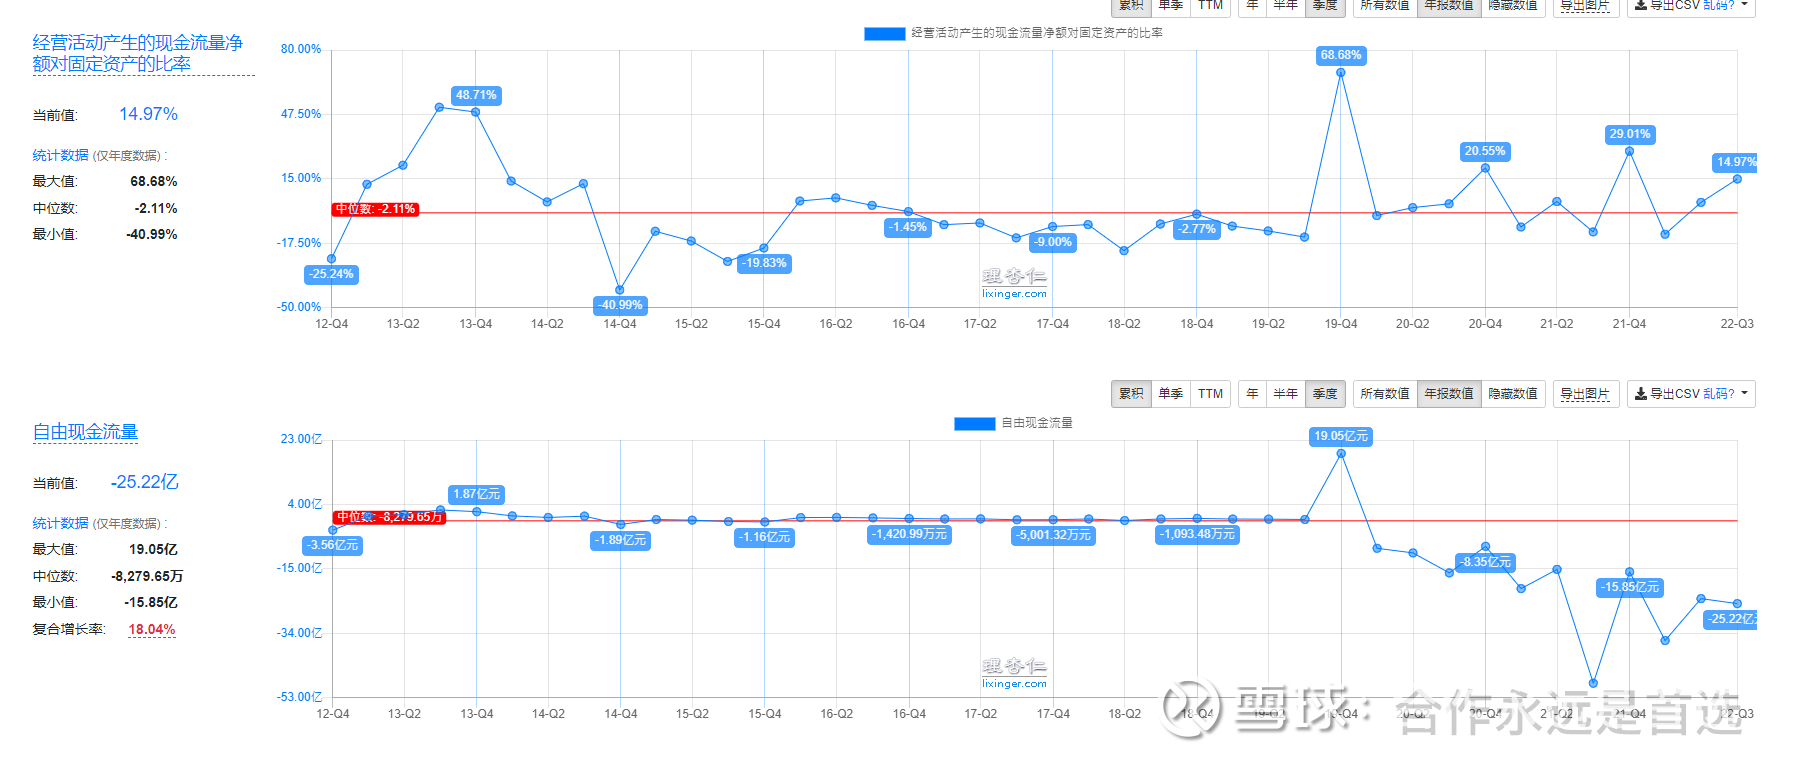Click the -2.77% data label
The width and height of the screenshot is (1794, 766).
(x=1197, y=229)
